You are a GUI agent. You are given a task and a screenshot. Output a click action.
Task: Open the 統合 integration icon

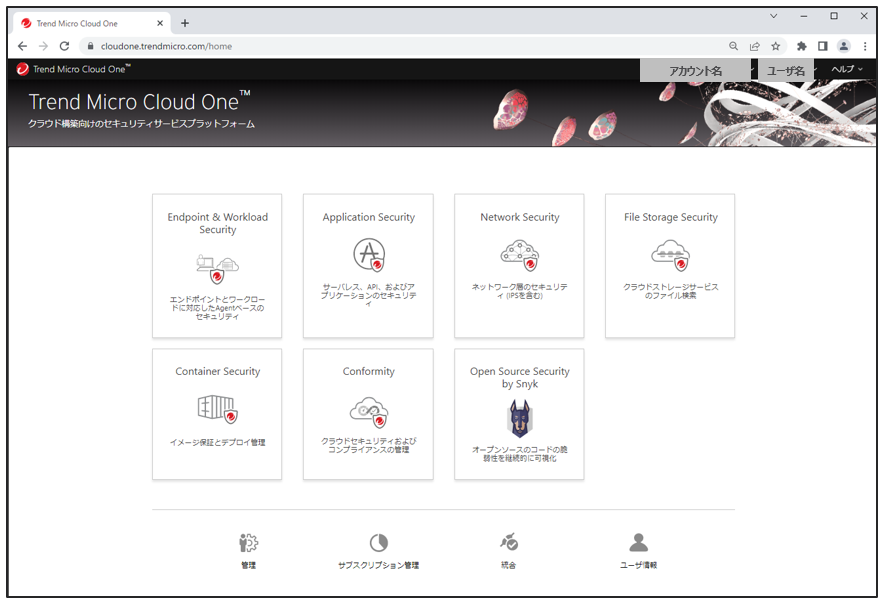(x=509, y=543)
